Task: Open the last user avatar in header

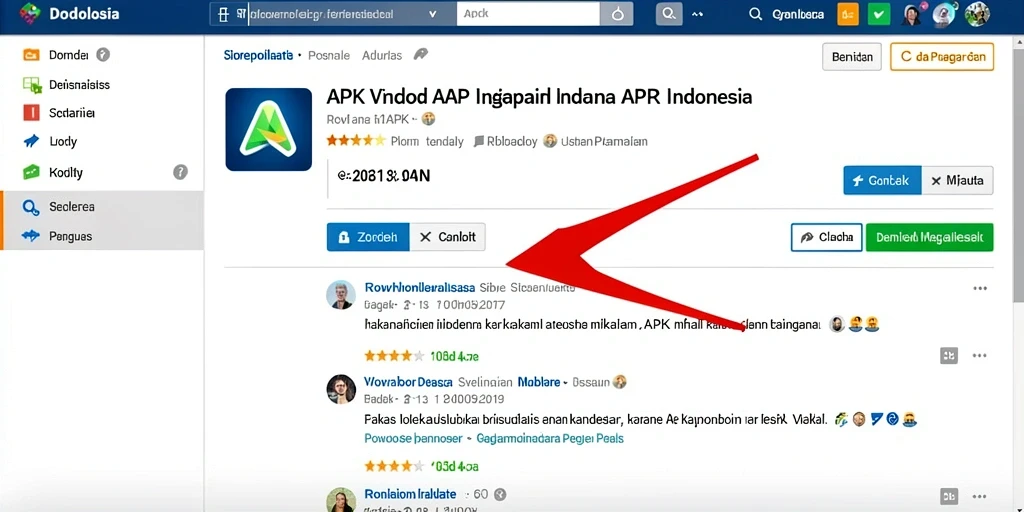Action: coord(977,14)
